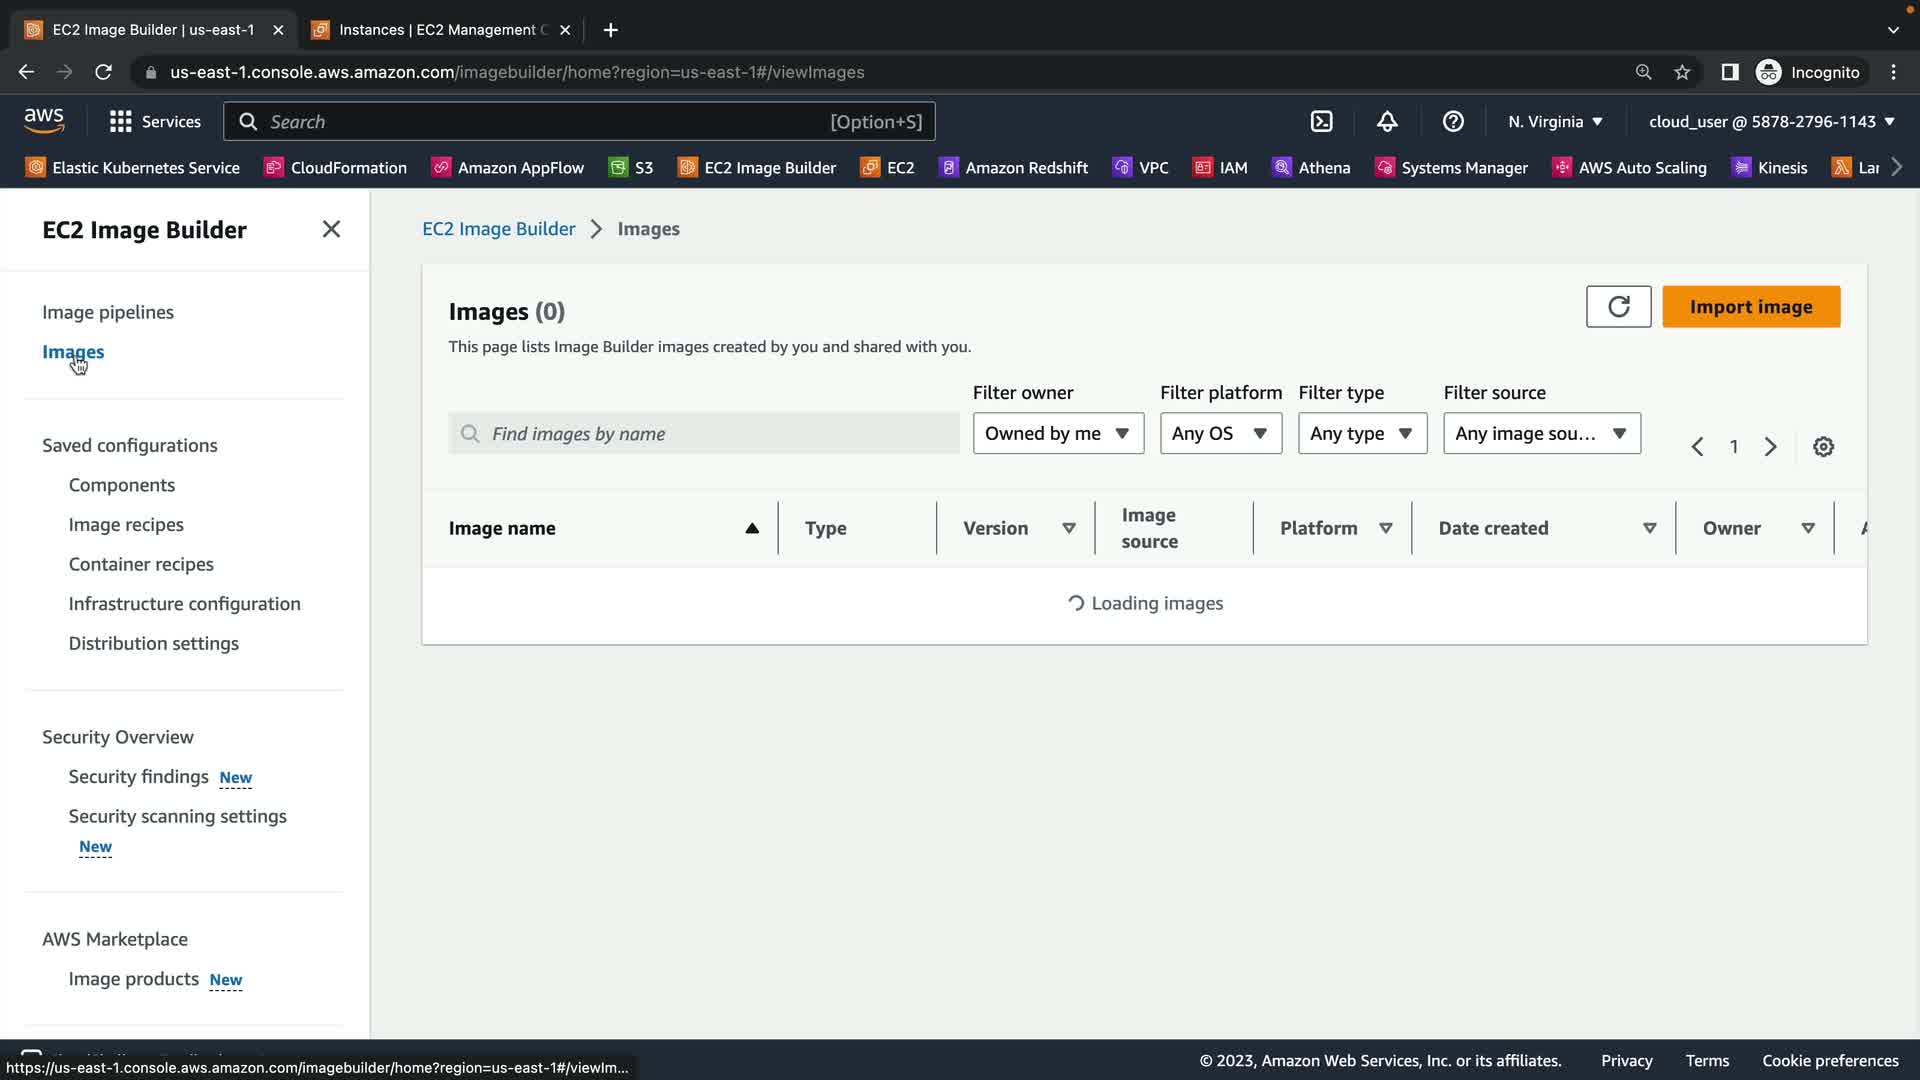The image size is (1920, 1080).
Task: Open the N. Virginia region selector
Action: pos(1555,122)
